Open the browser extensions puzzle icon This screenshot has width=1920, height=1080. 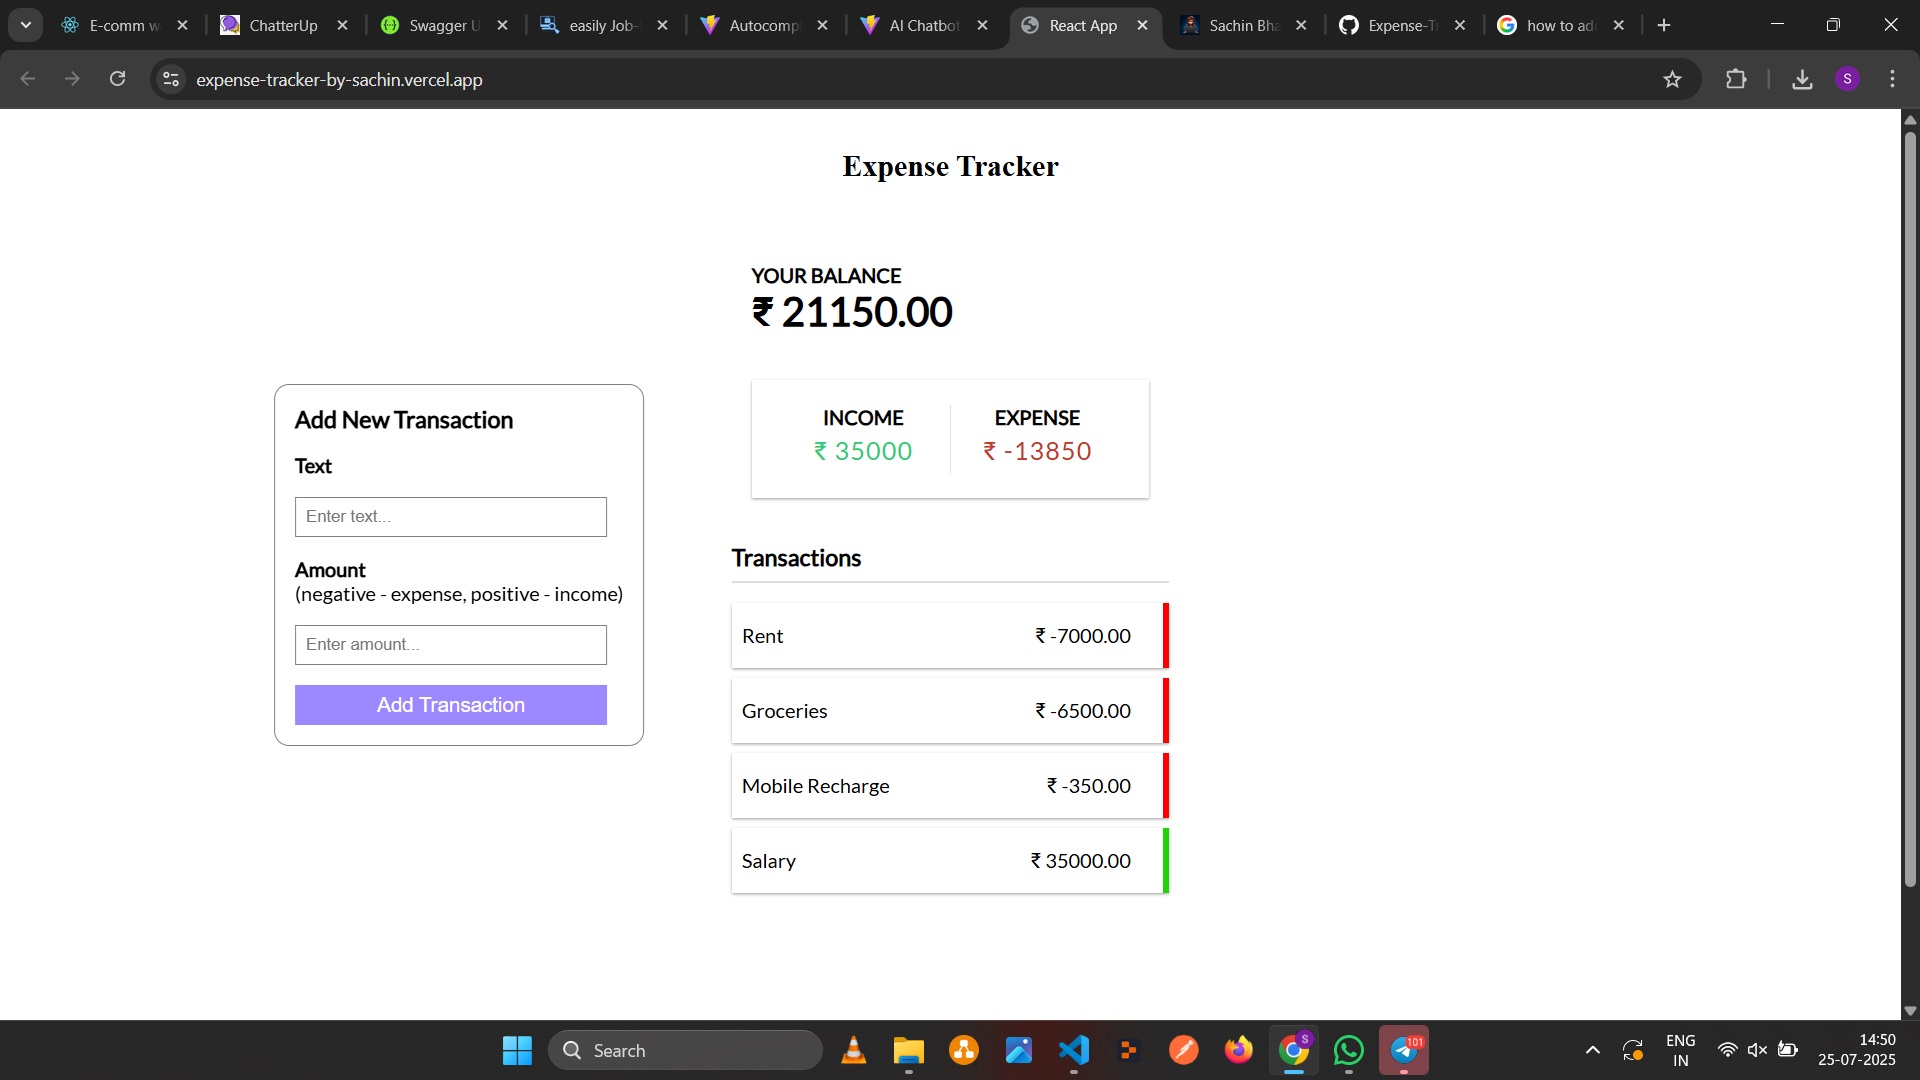1737,79
